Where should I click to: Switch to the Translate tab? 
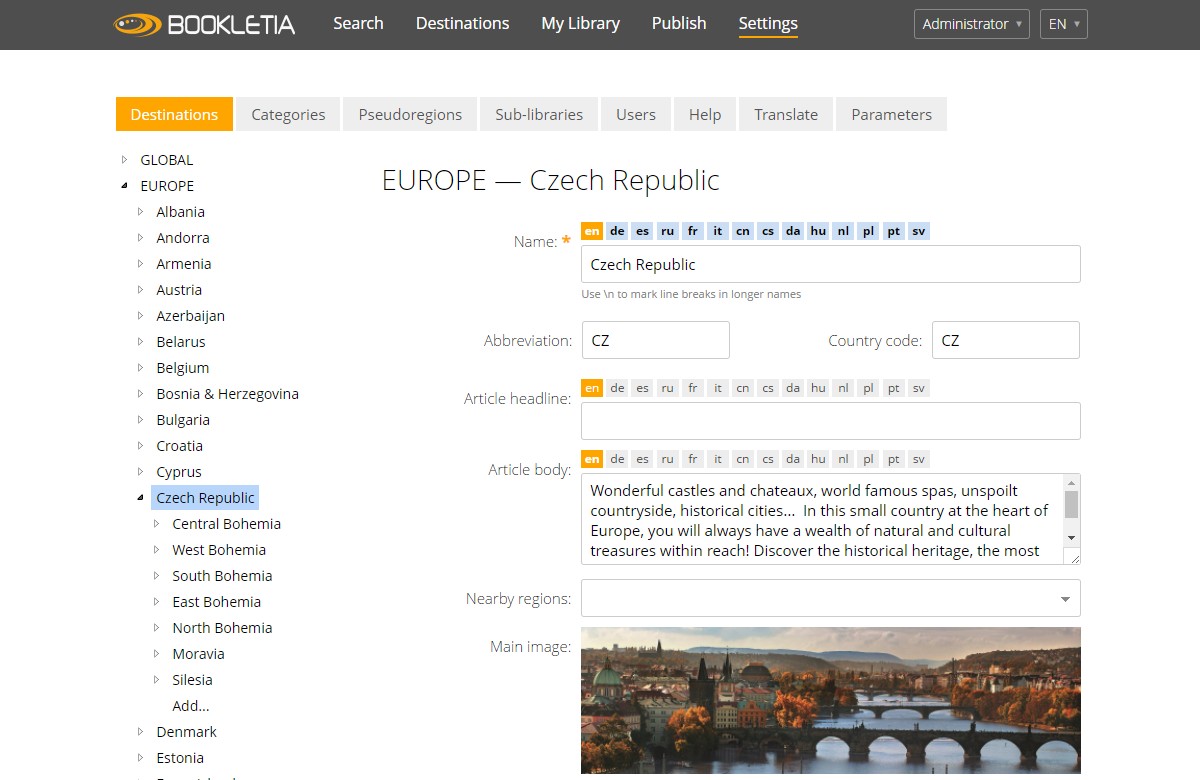coord(786,114)
